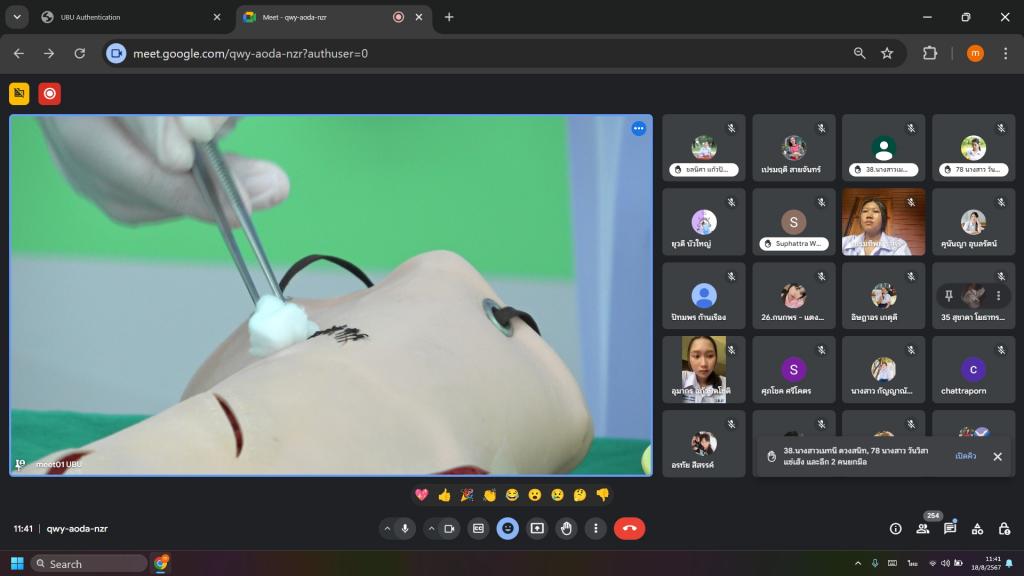
Task: Click the blue link in raised-hand notification
Action: coord(965,456)
